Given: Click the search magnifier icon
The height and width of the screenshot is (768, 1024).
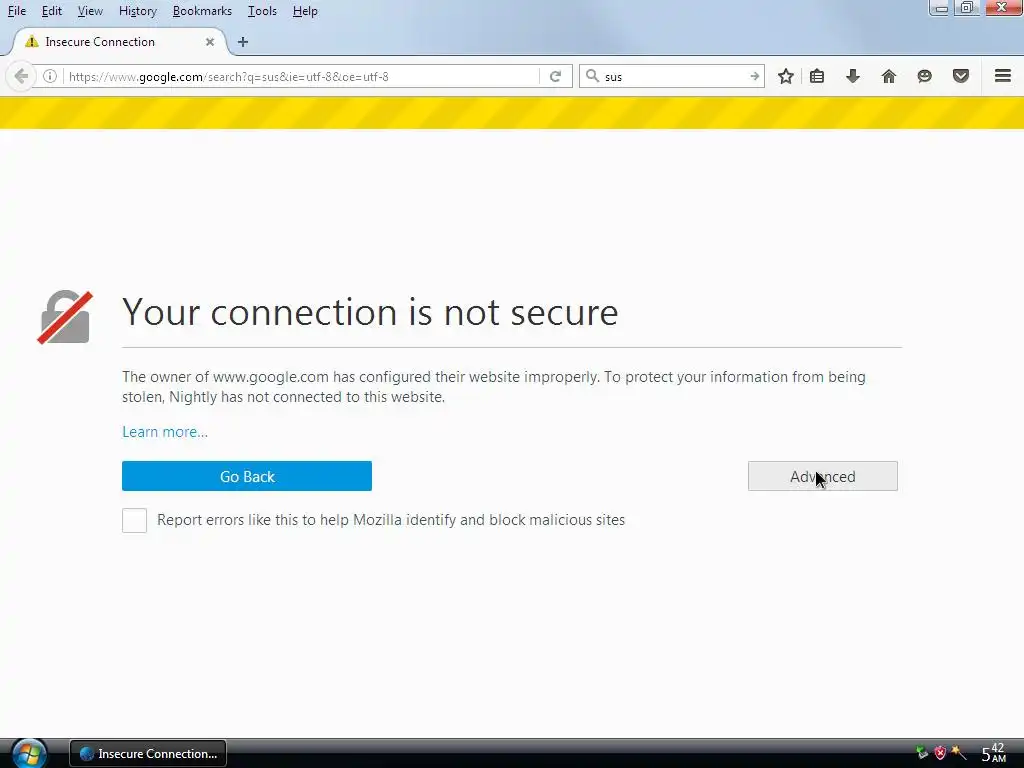Looking at the screenshot, I should [x=592, y=76].
